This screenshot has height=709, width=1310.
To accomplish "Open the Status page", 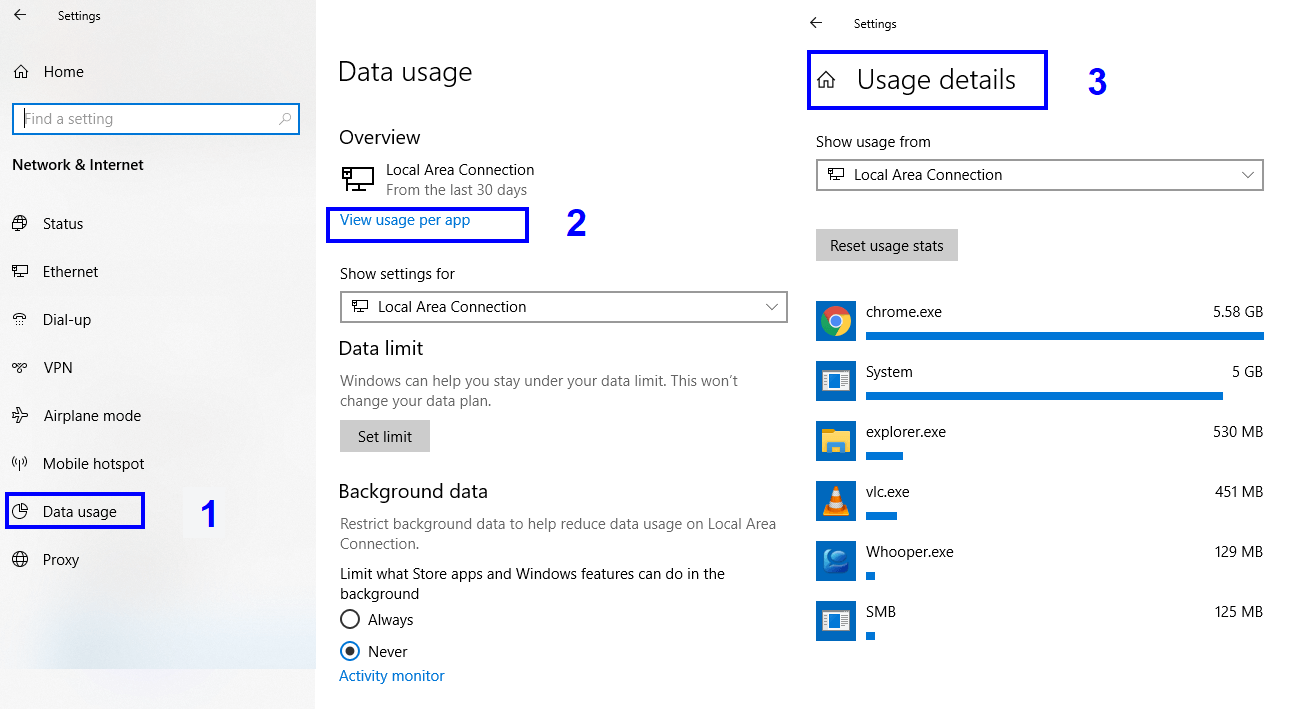I will coord(63,223).
